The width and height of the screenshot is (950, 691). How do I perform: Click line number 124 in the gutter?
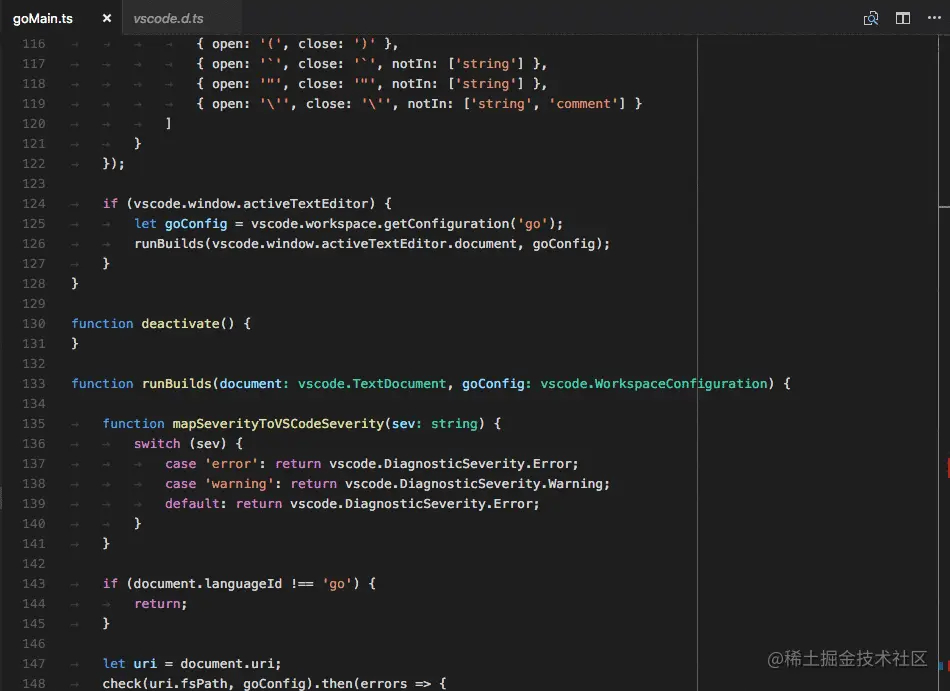pos(34,203)
